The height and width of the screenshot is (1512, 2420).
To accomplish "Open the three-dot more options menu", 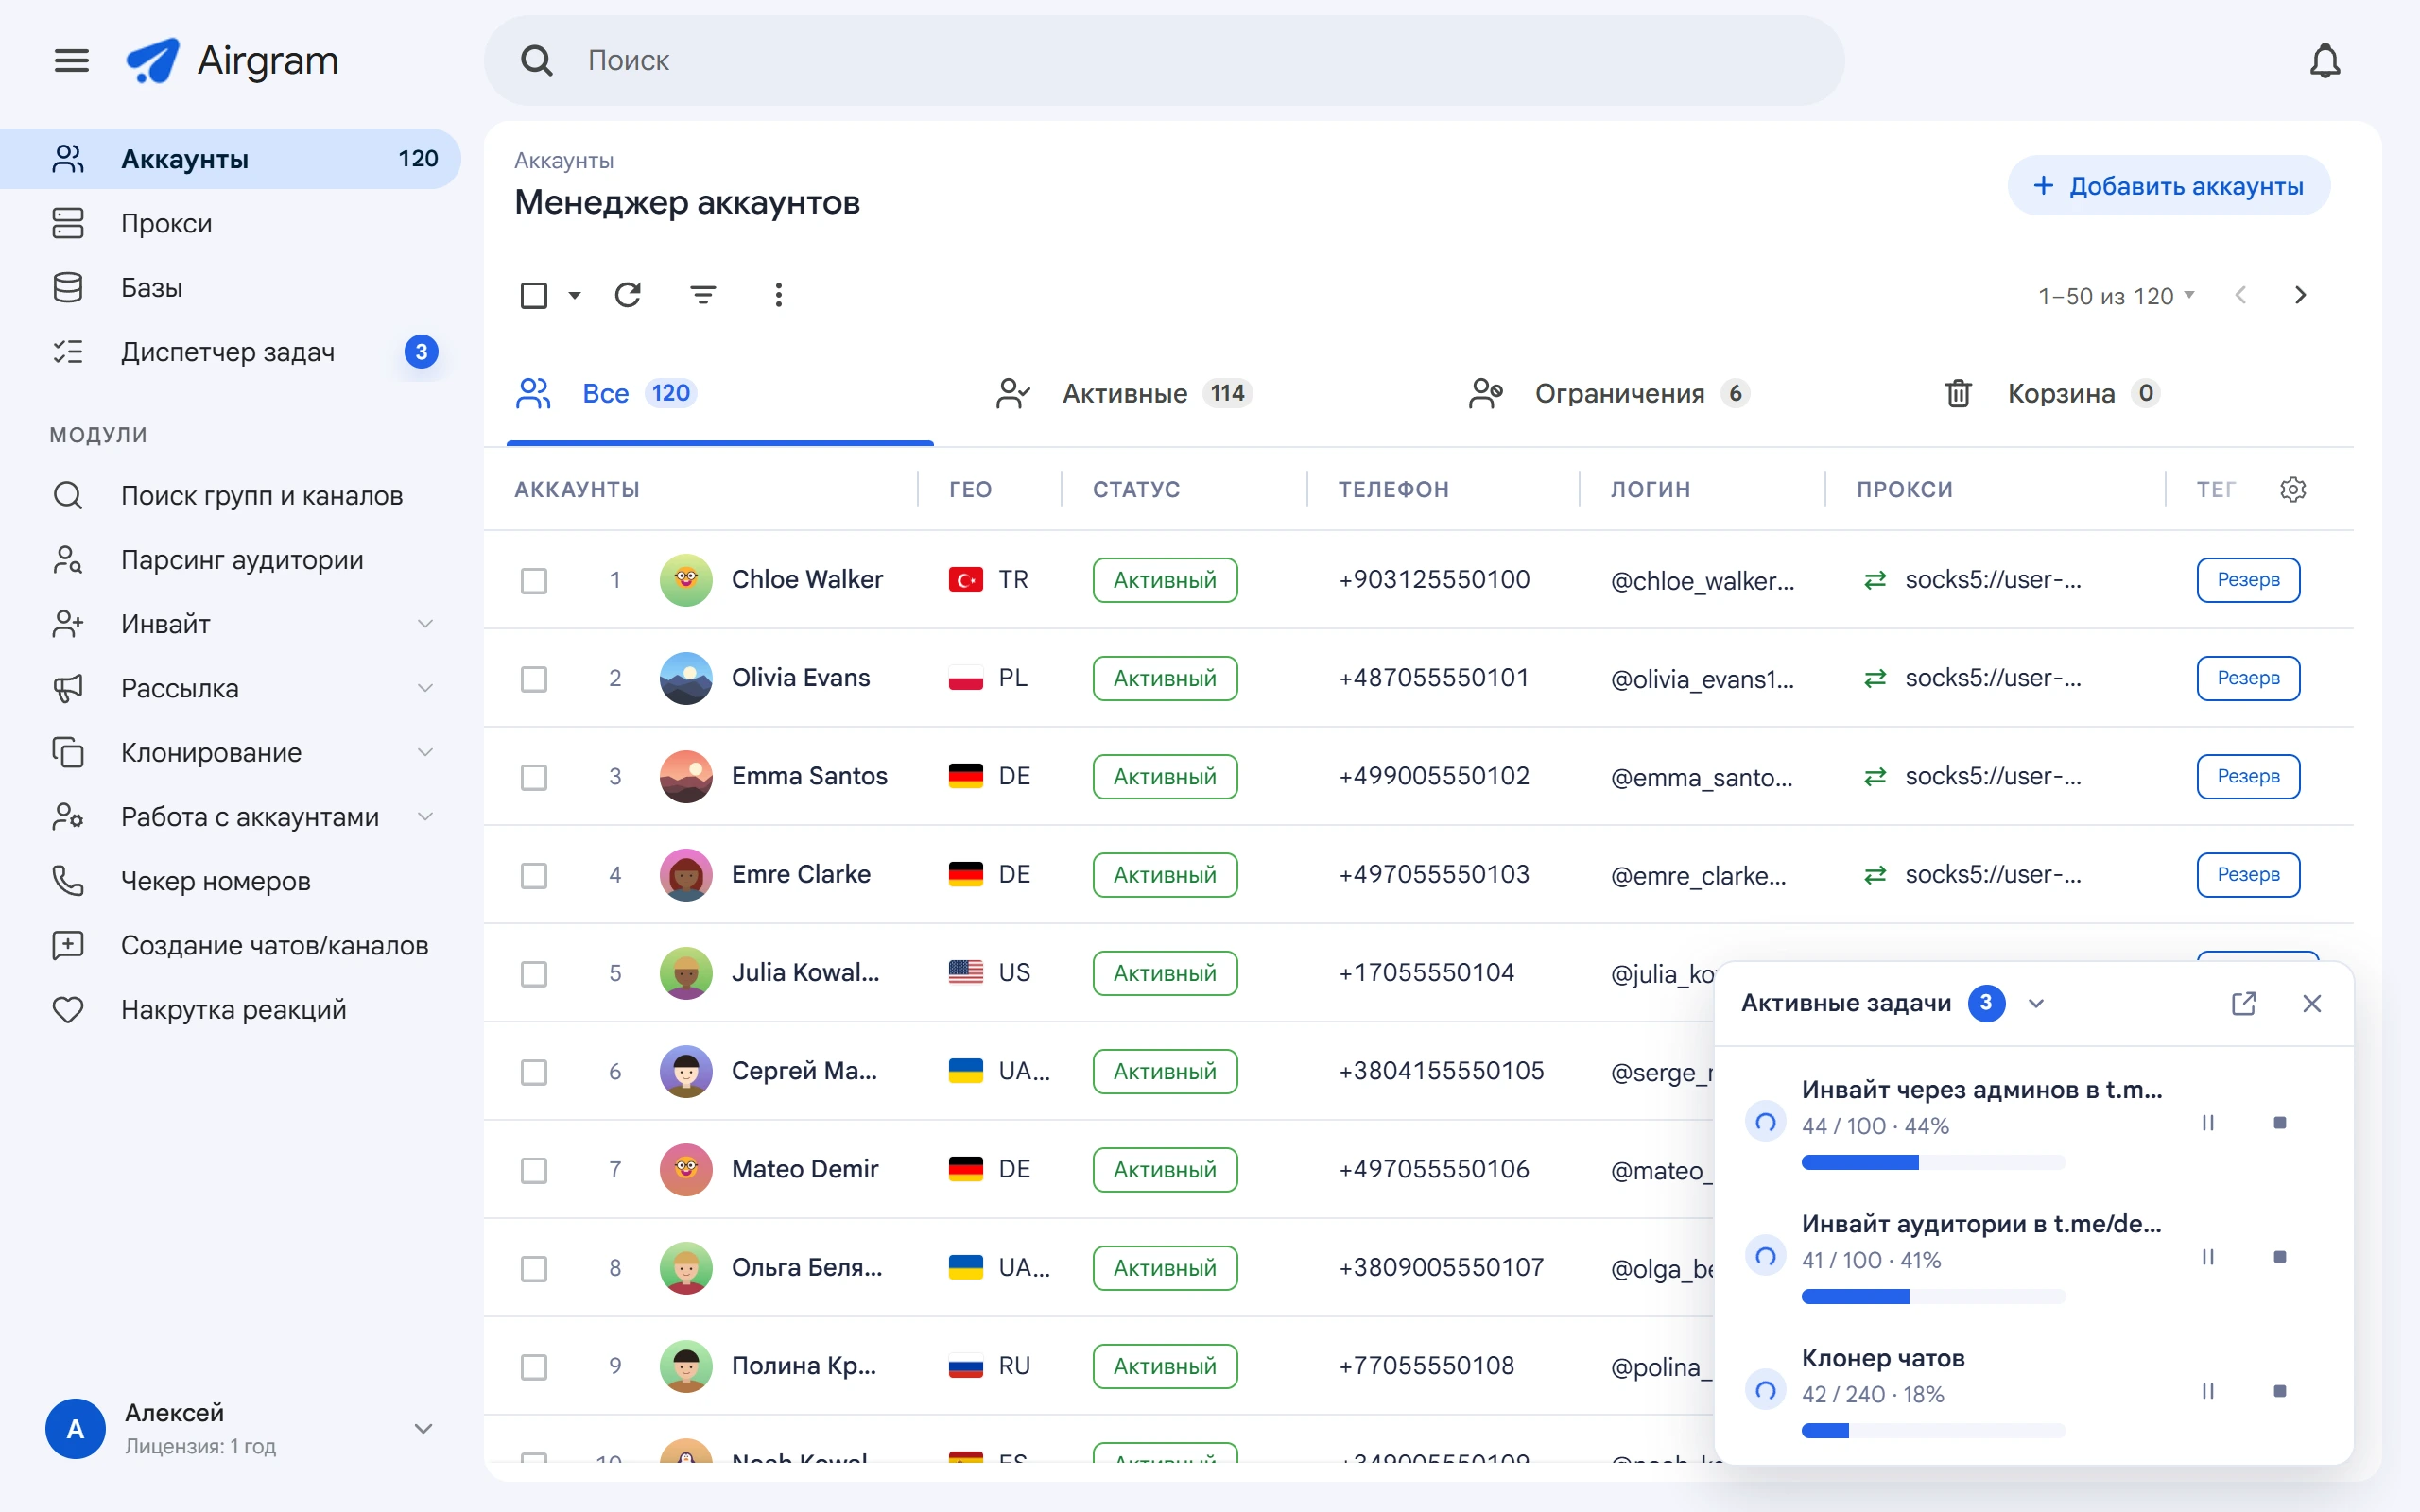I will point(779,295).
